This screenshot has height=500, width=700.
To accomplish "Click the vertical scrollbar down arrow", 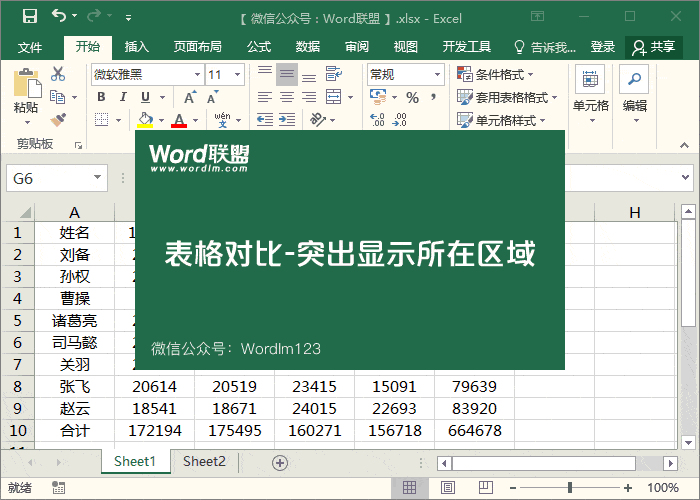I will (x=688, y=442).
